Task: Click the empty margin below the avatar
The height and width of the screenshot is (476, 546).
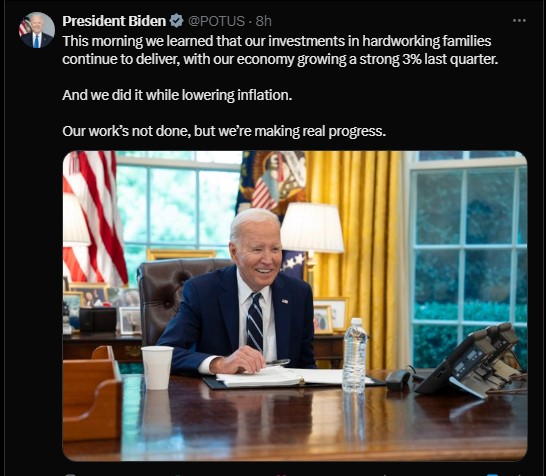Action: pos(33,244)
